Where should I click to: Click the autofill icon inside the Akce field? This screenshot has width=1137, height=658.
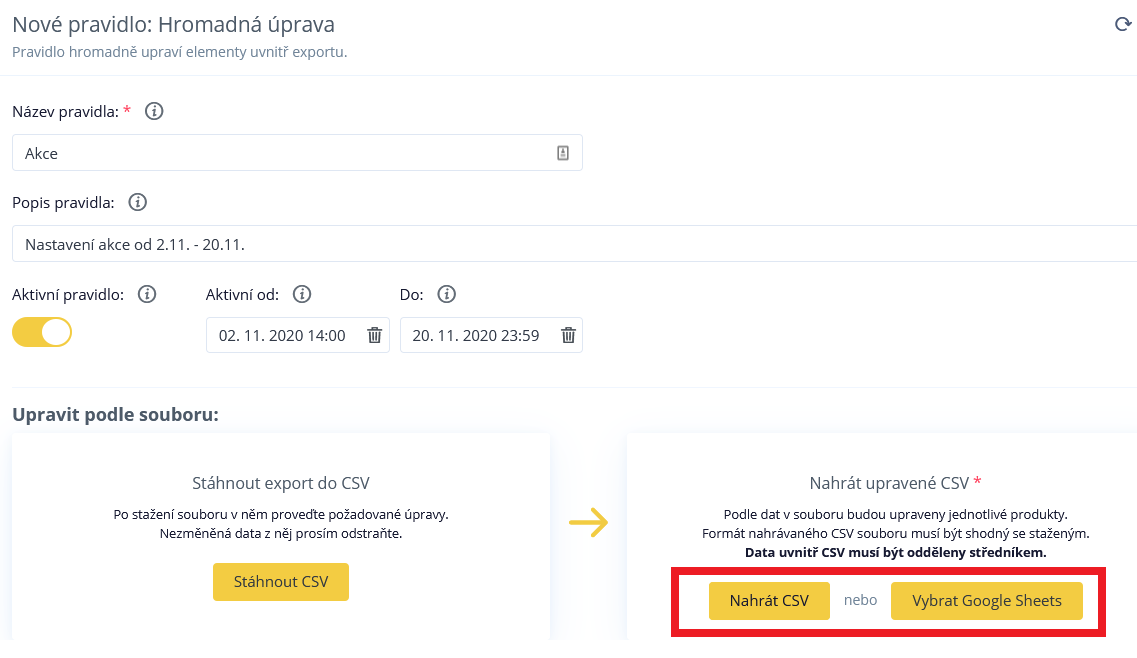562,153
